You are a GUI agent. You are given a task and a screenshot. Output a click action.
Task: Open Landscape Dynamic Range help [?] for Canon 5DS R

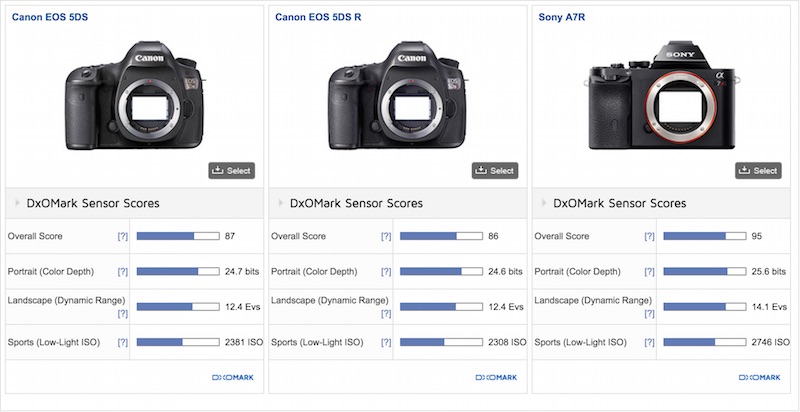pos(386,314)
